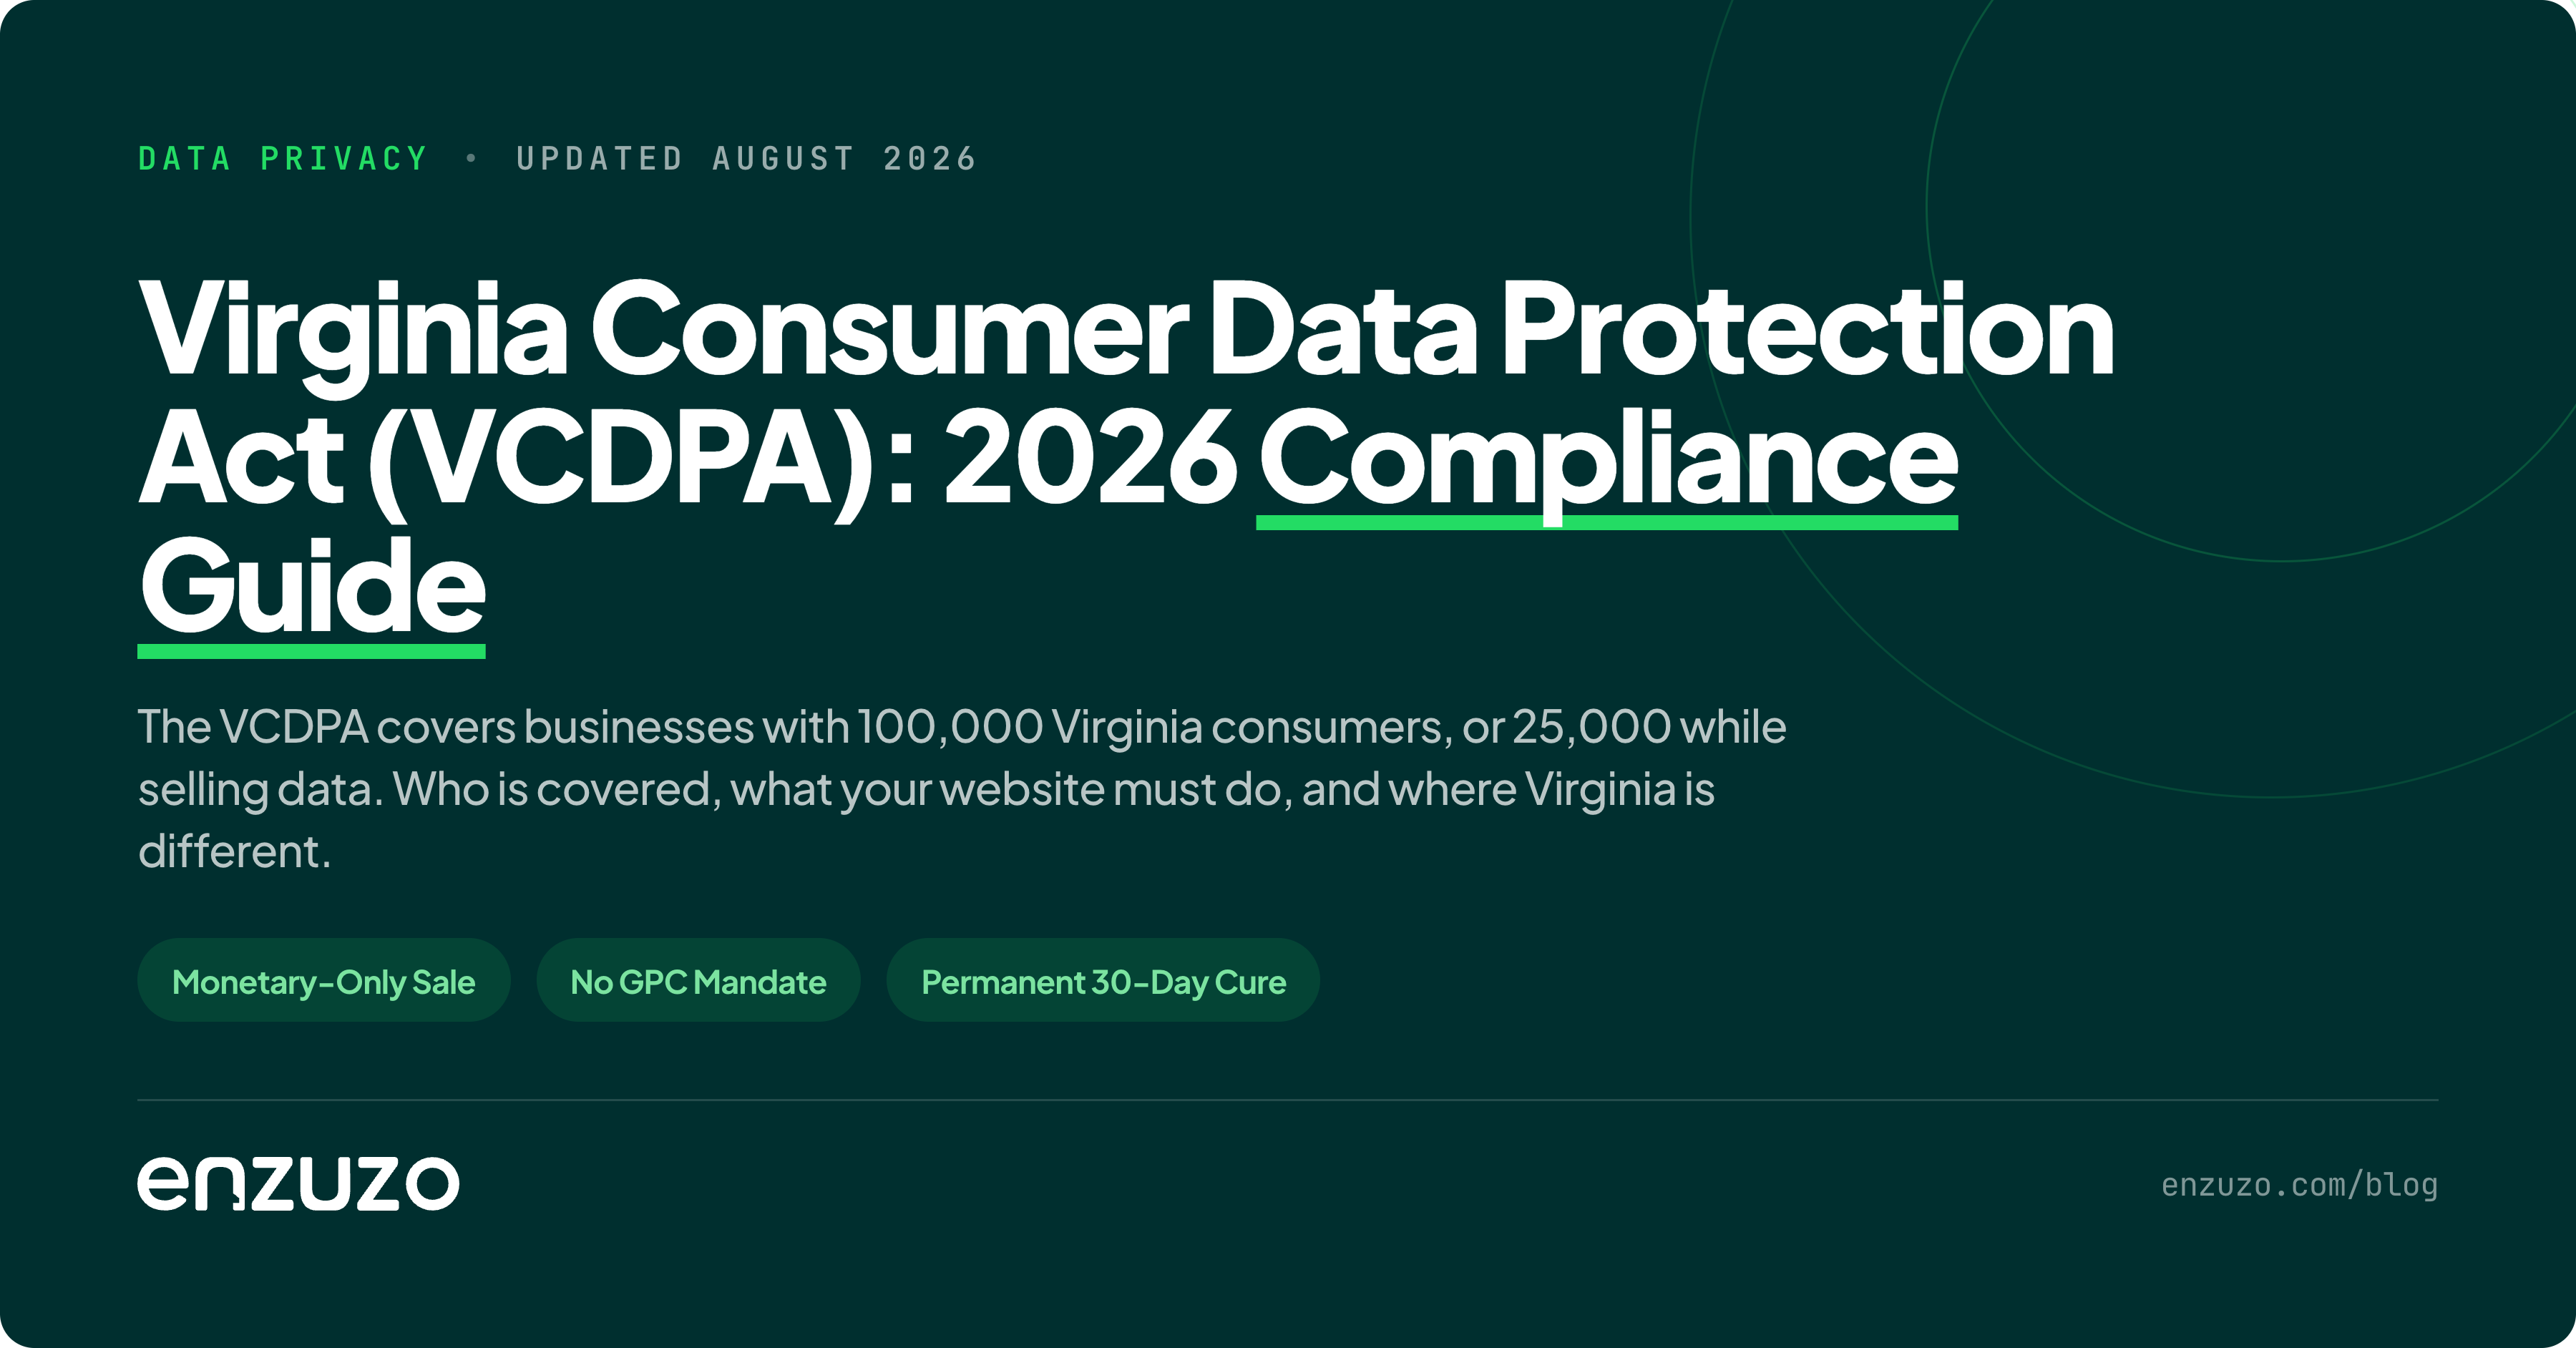Click the UPDATED AUGUST 2026 date text
The height and width of the screenshot is (1348, 2576).
(746, 158)
